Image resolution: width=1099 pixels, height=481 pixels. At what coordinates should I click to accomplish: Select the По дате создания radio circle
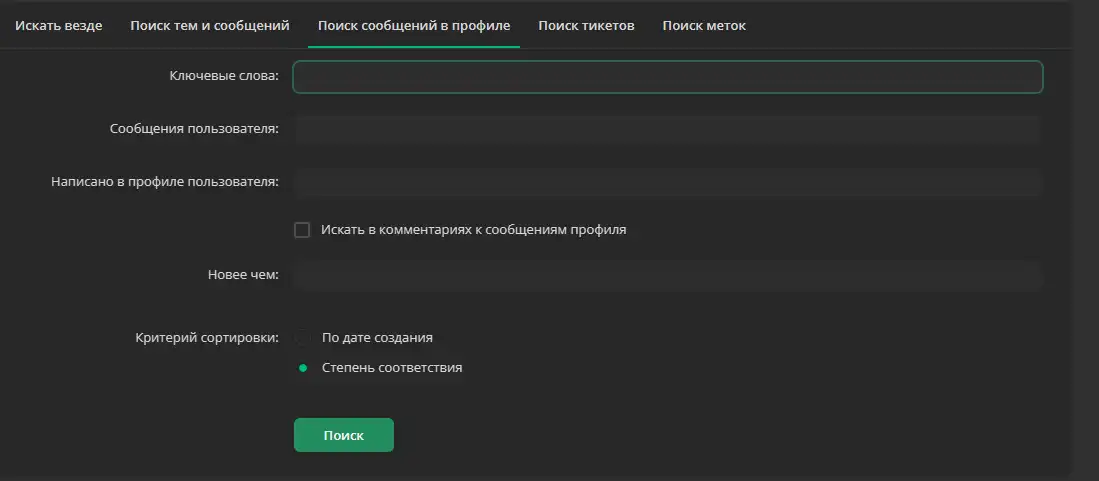pos(303,338)
